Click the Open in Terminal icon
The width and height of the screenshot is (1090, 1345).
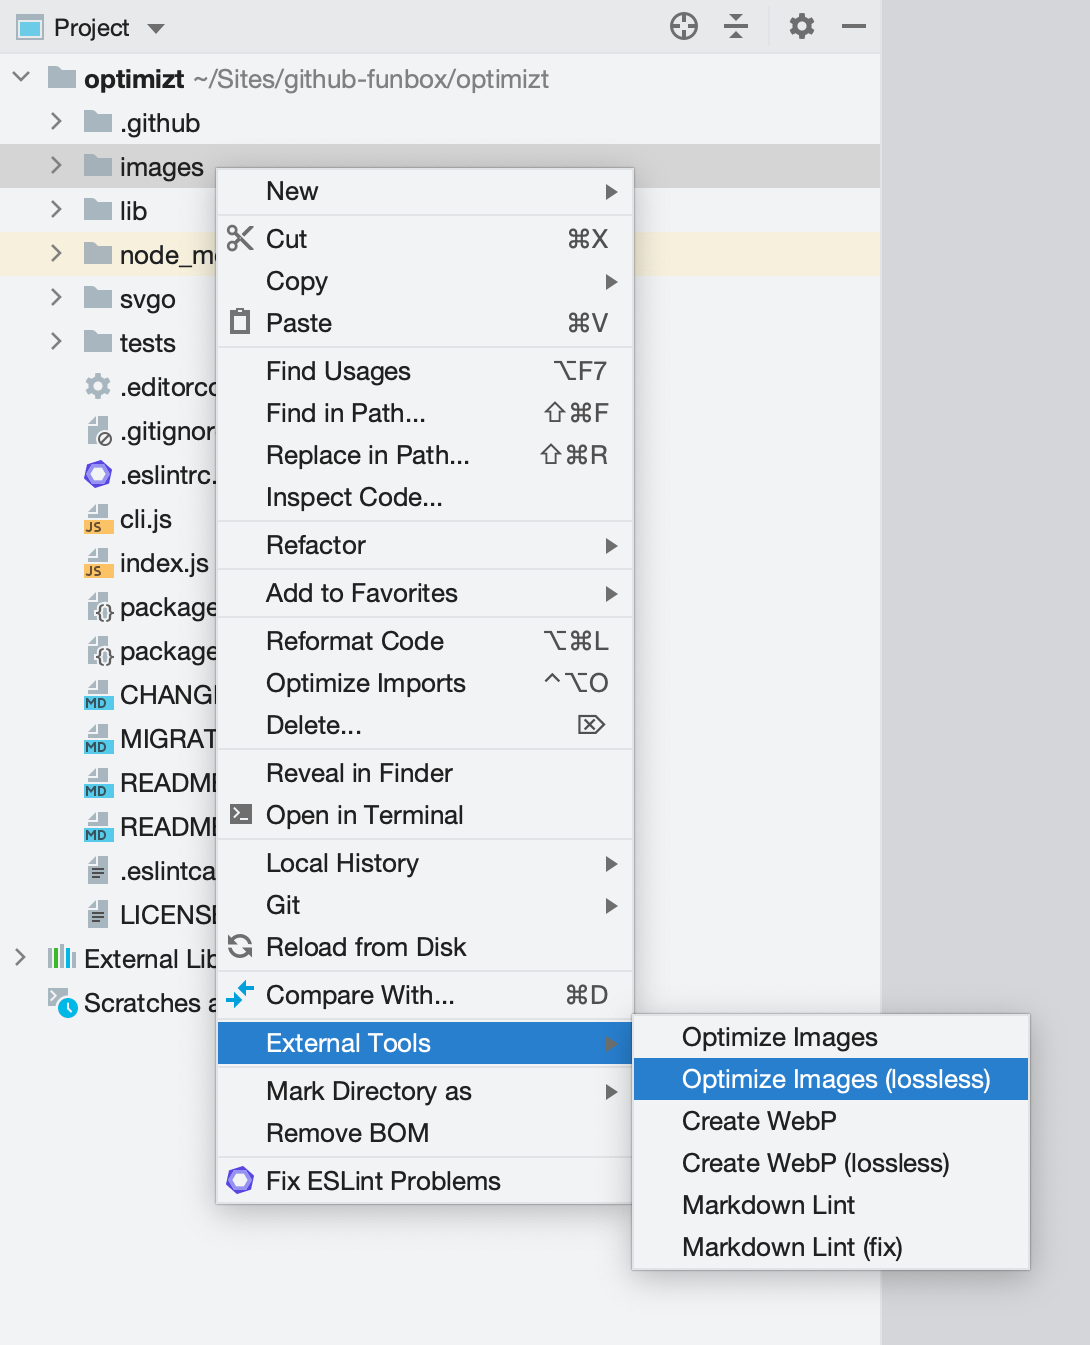coord(240,815)
